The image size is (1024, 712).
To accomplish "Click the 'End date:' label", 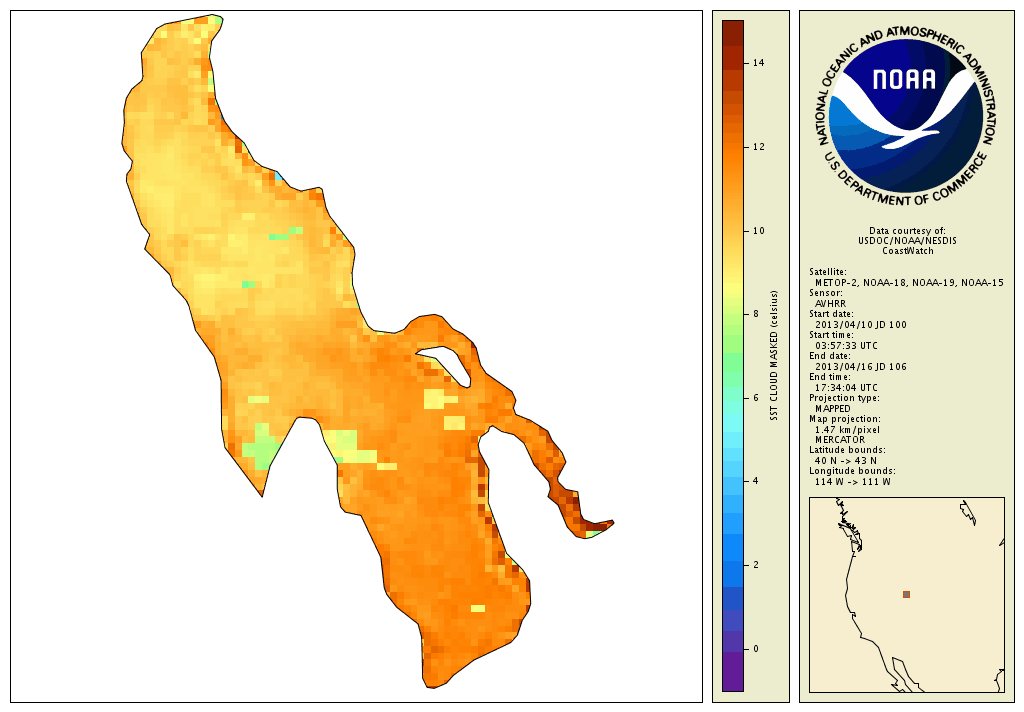I will [829, 356].
